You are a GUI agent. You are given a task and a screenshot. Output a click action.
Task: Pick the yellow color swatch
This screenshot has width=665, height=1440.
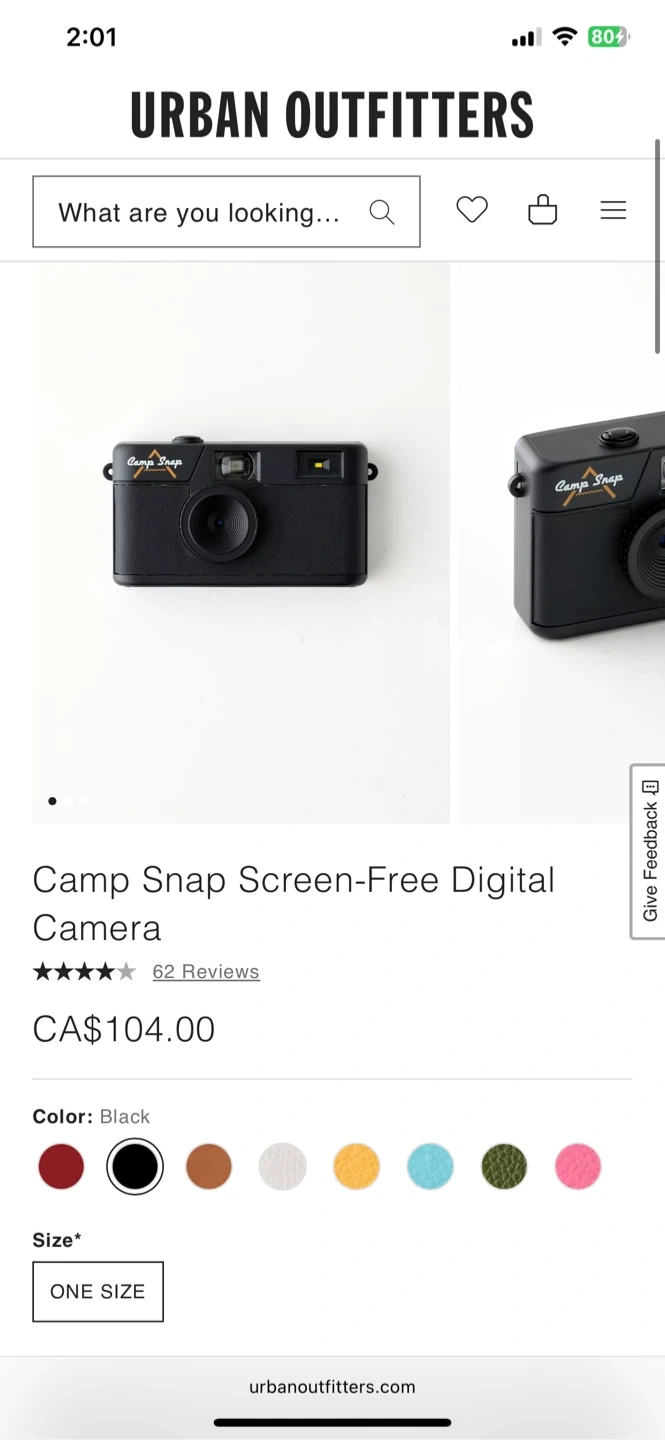pos(357,1166)
